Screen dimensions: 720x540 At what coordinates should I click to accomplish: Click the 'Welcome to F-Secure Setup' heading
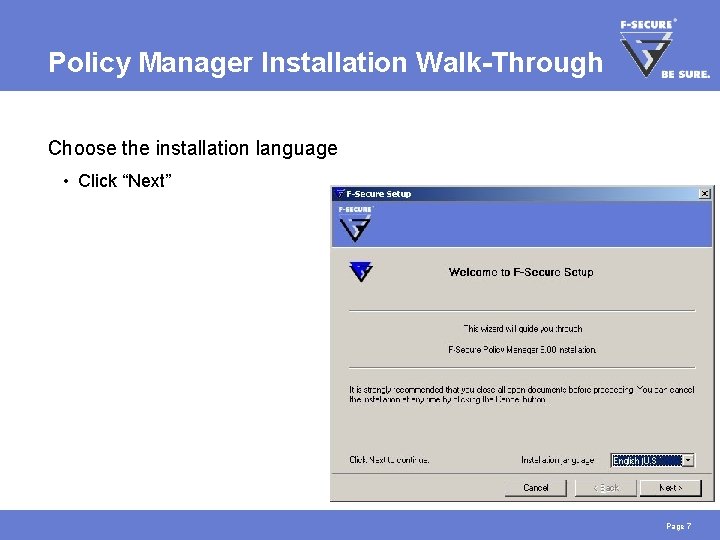tap(521, 272)
